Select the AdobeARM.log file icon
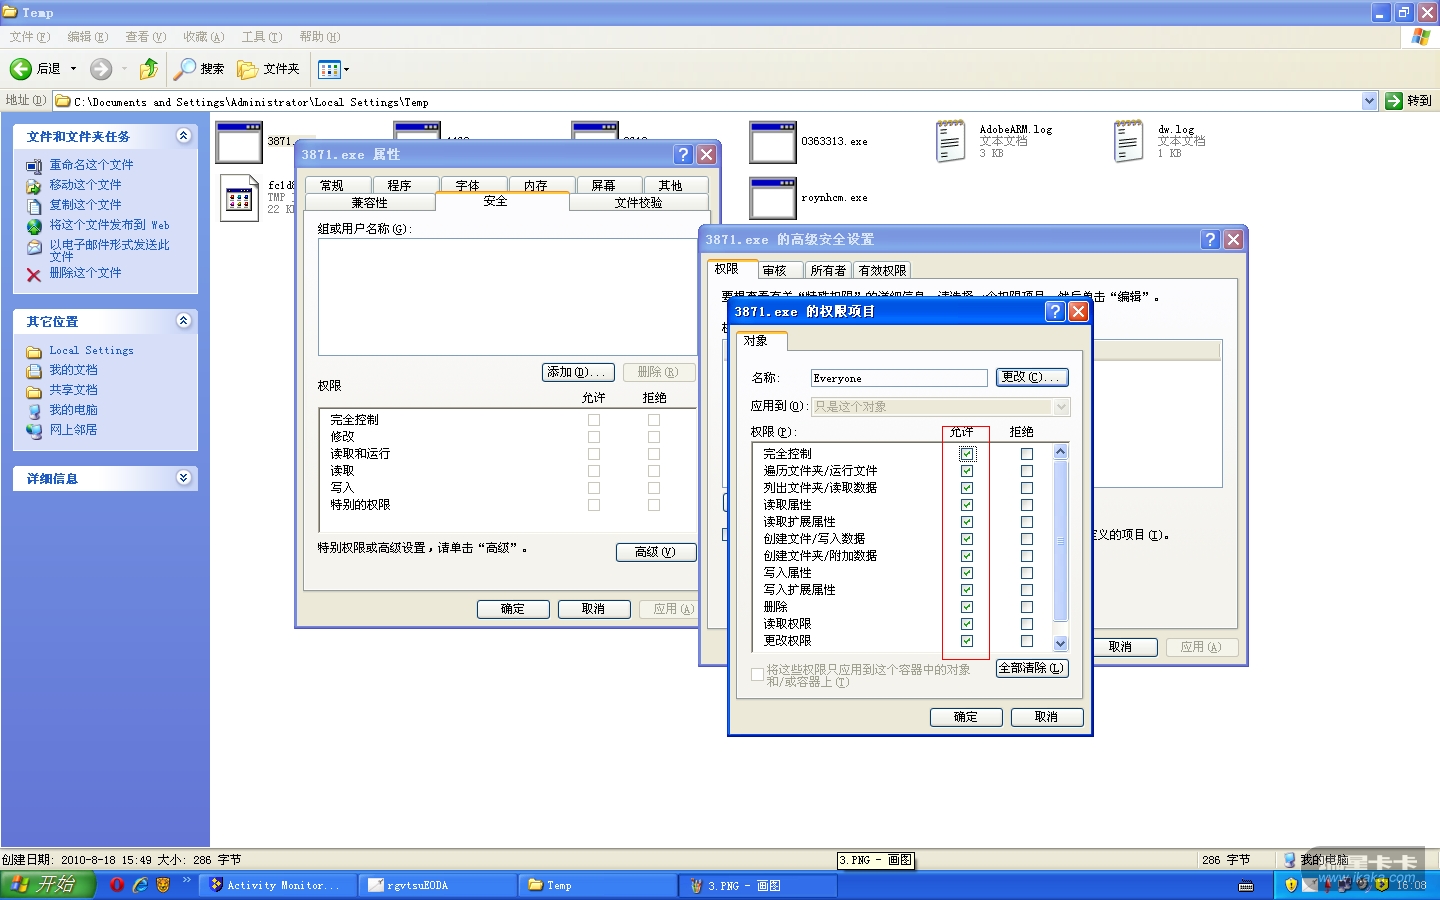The height and width of the screenshot is (900, 1440). coord(950,141)
